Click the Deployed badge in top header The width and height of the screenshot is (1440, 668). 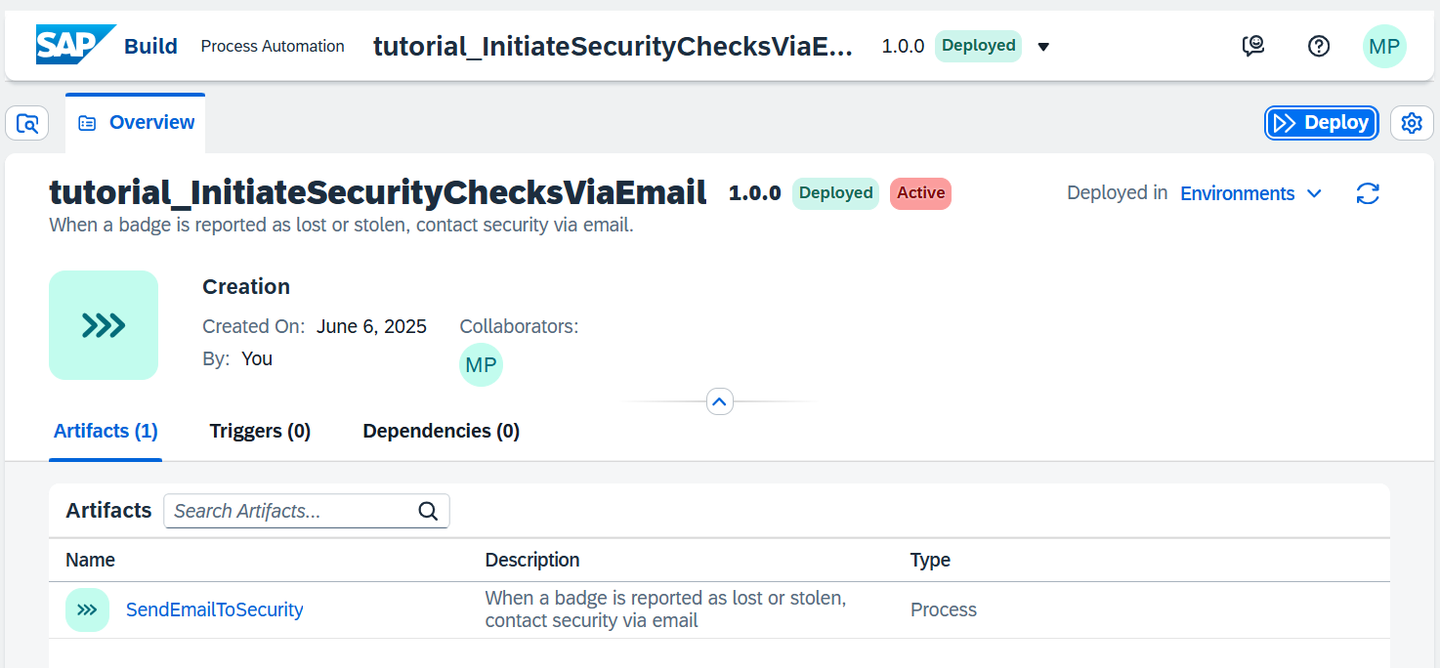[978, 46]
